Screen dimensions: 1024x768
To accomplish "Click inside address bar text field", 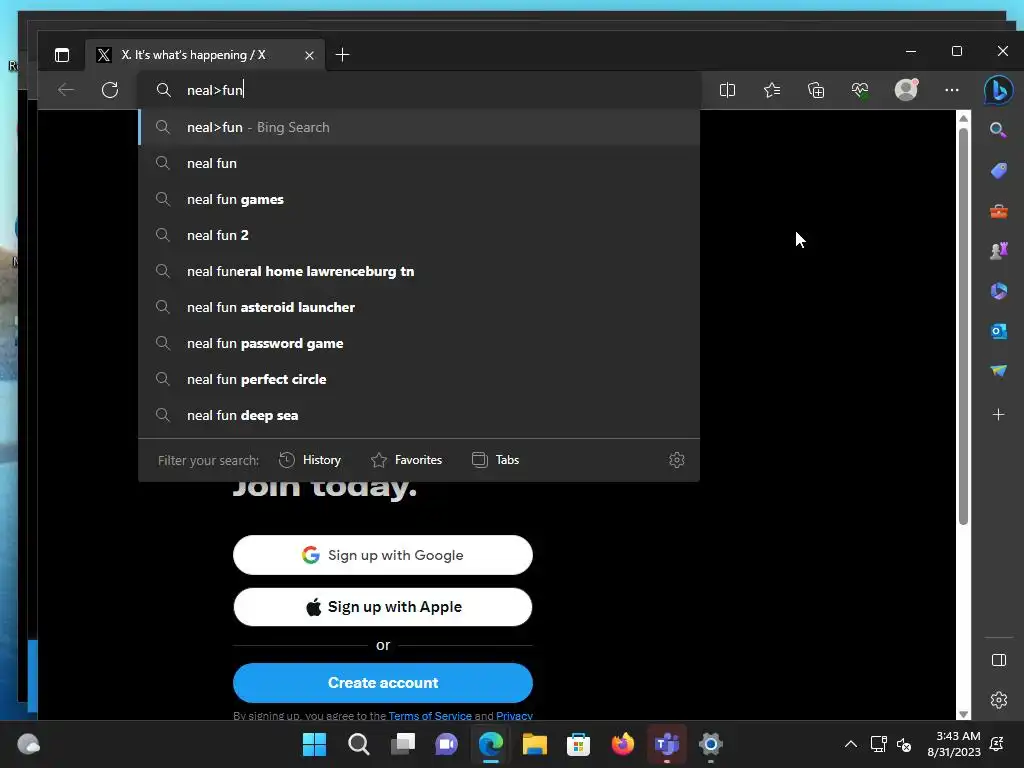I will (x=419, y=90).
